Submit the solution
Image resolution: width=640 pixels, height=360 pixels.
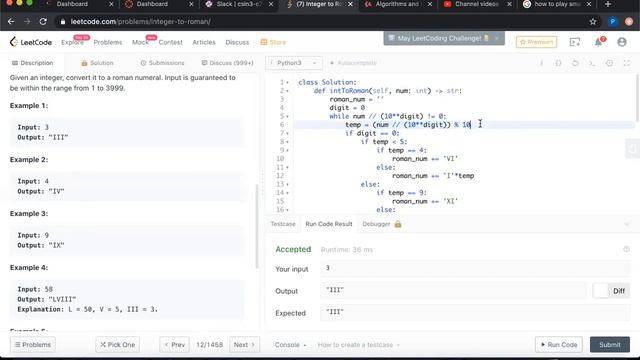[610, 345]
